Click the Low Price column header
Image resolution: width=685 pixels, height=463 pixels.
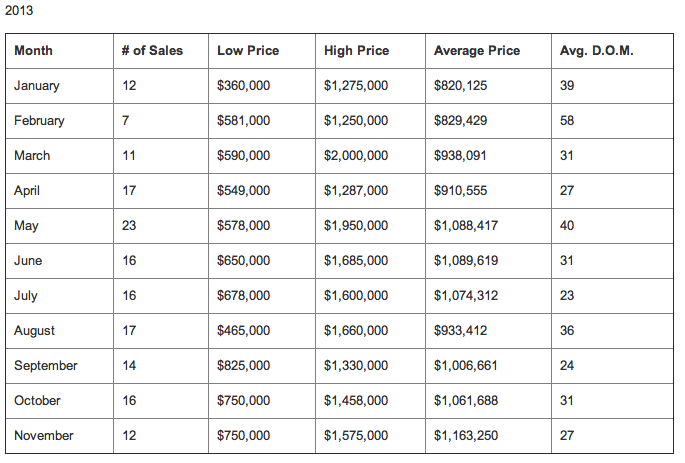(x=248, y=50)
